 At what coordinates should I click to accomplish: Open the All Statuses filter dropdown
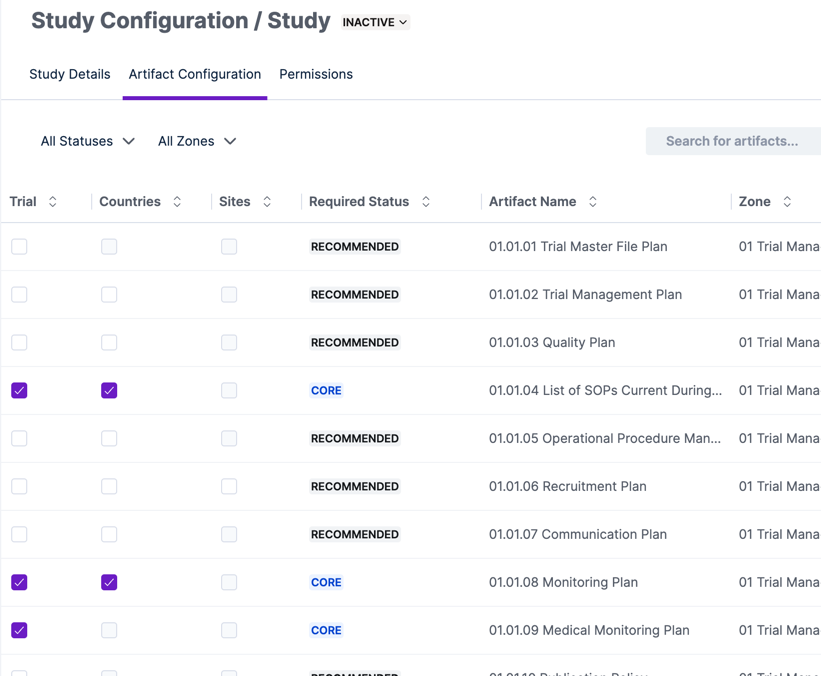[88, 141]
